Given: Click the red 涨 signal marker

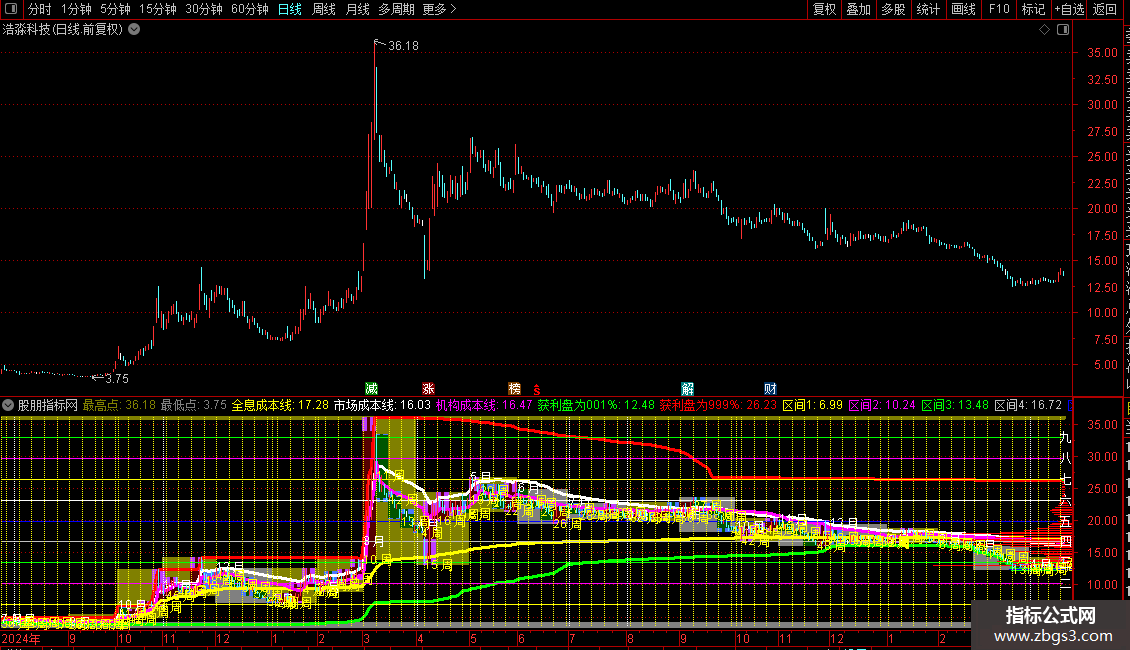Looking at the screenshot, I should click(429, 388).
